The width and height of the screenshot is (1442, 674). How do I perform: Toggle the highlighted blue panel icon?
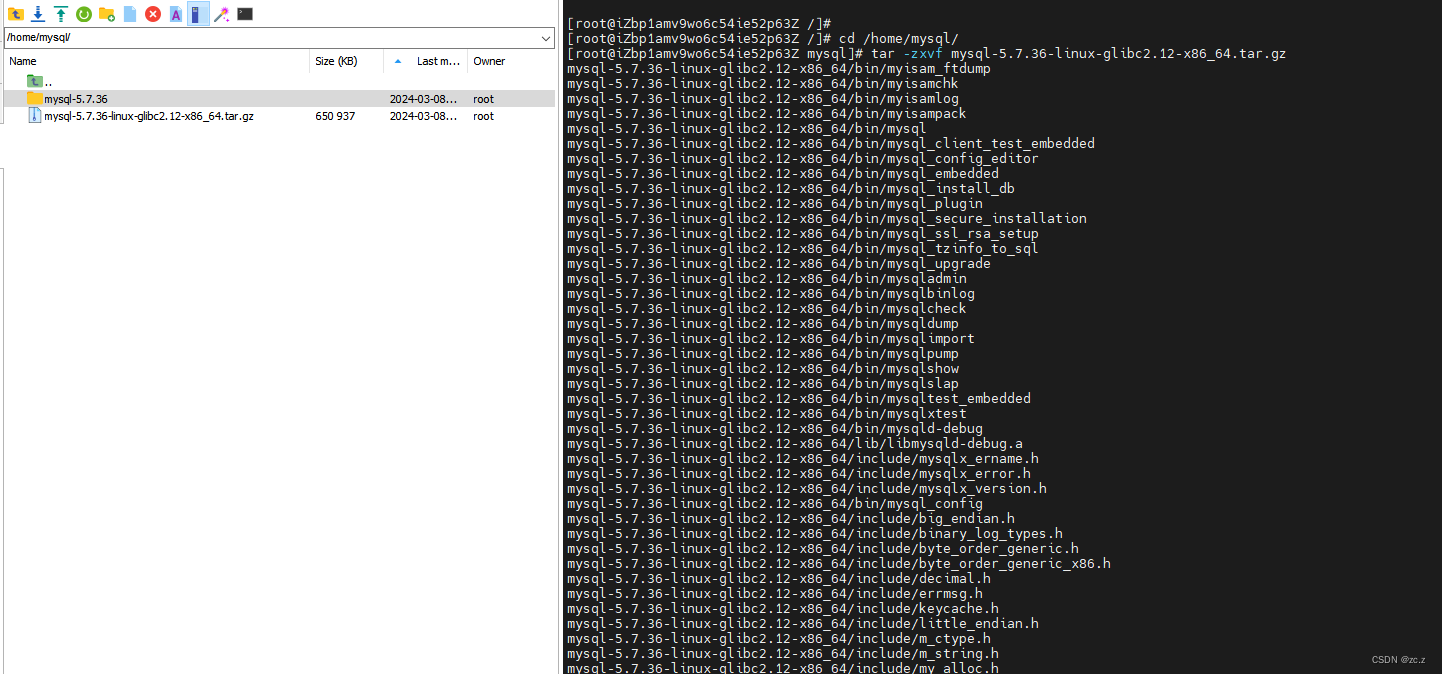pos(198,14)
